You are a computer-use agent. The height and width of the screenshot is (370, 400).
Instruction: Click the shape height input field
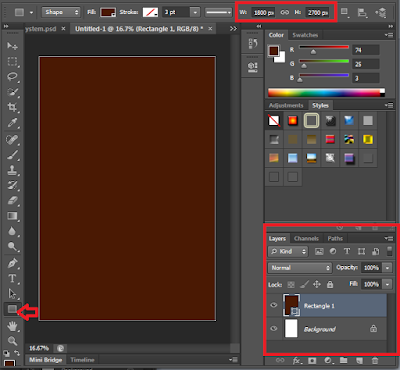(317, 13)
